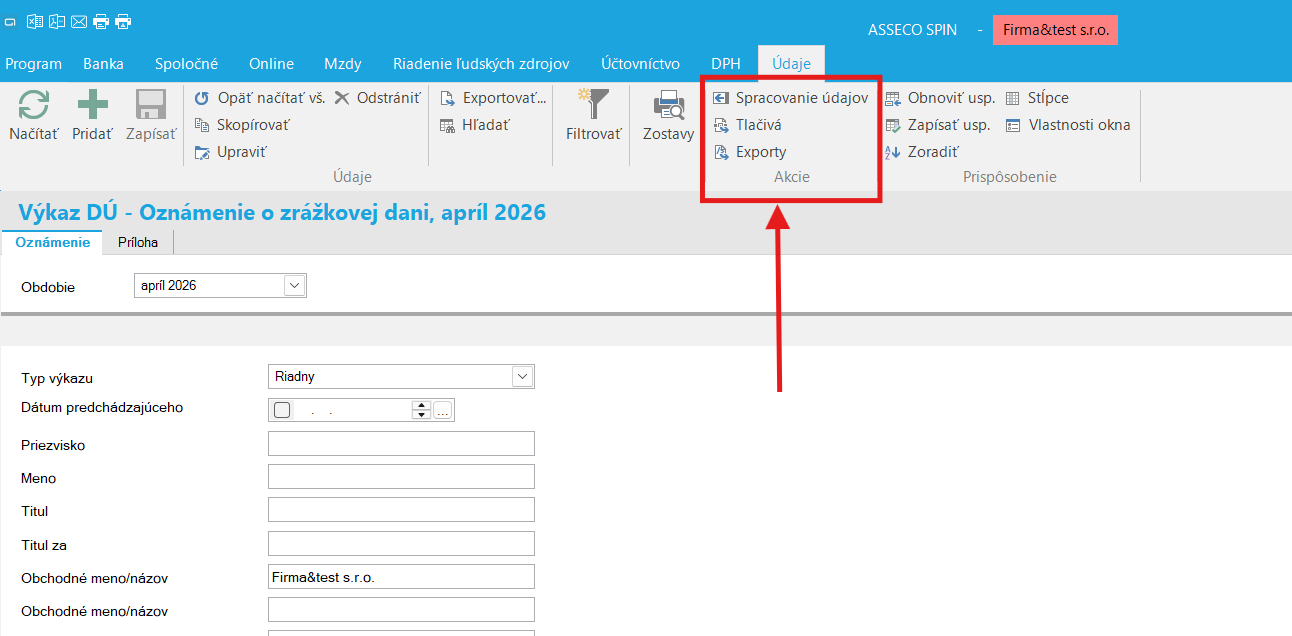Click Odstrániť in the ribbon
This screenshot has width=1292, height=636.
click(x=377, y=98)
